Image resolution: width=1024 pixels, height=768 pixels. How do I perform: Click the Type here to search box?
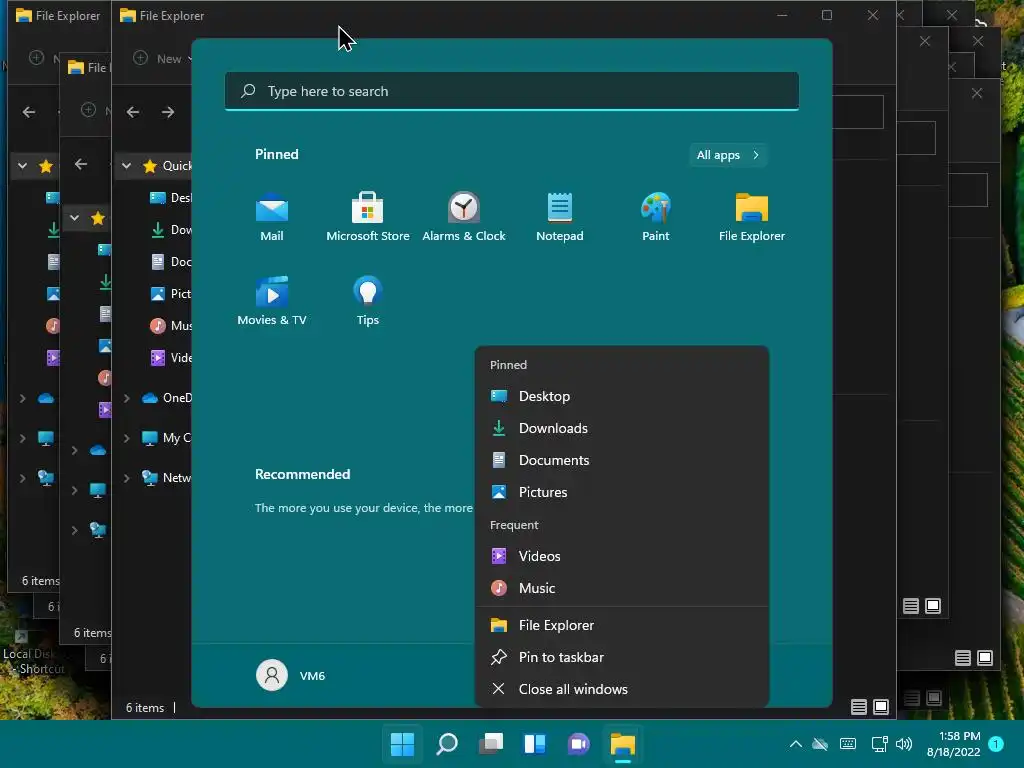click(x=512, y=91)
